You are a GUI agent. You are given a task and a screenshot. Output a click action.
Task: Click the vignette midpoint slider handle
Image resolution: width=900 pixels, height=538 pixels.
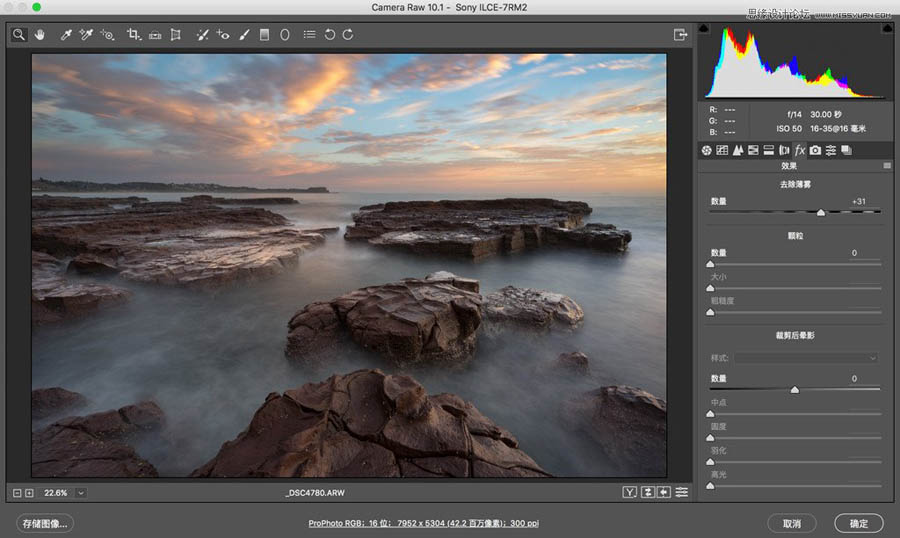[710, 413]
